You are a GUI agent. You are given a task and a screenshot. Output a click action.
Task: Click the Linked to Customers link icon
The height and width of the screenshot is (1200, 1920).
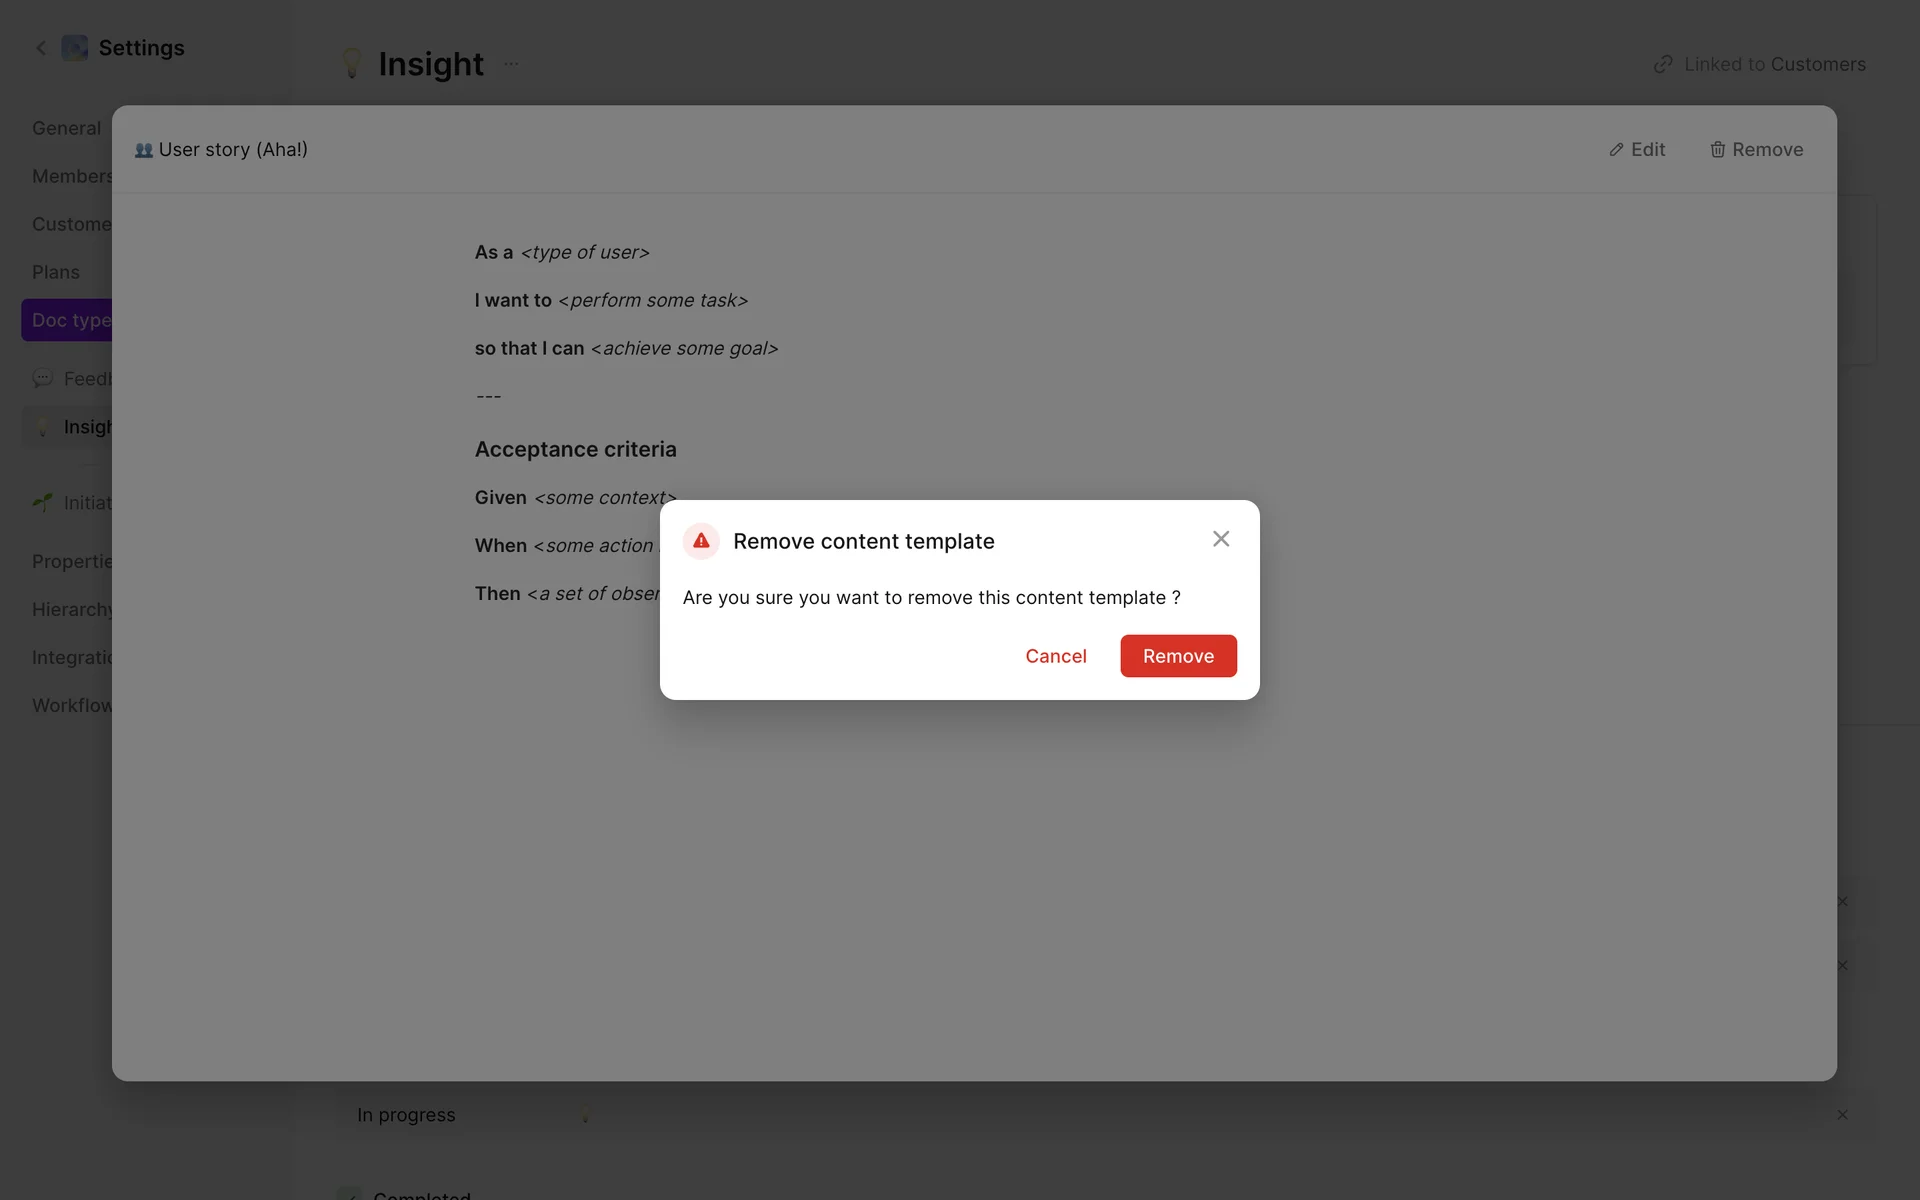(1663, 64)
